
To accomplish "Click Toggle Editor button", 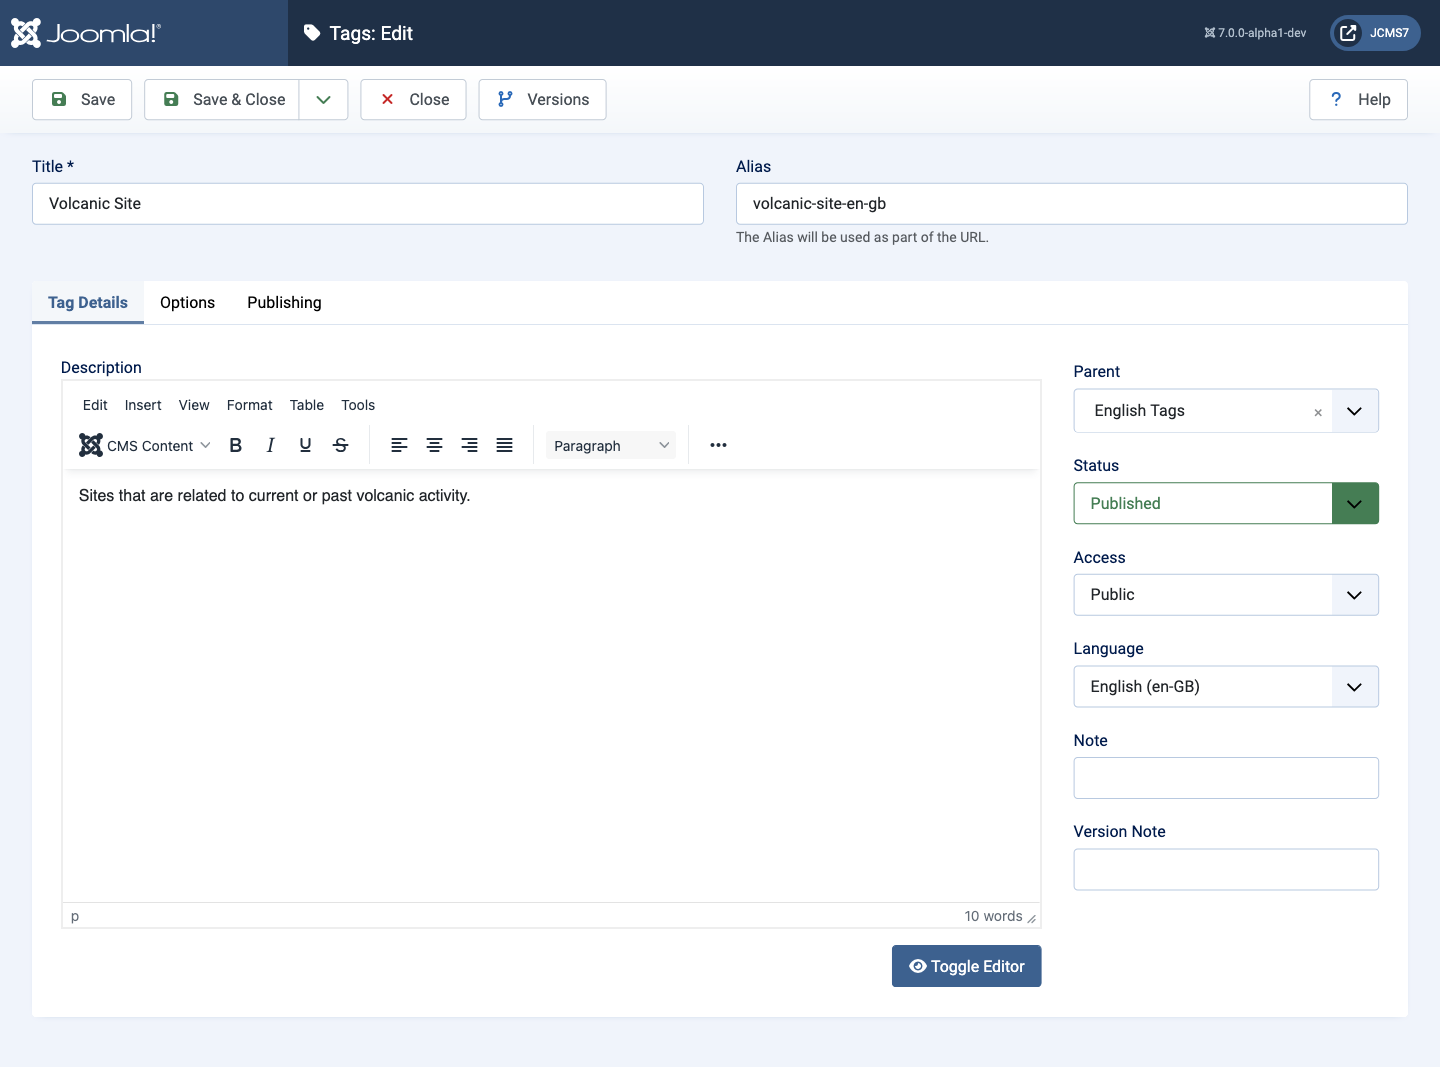I will (966, 966).
